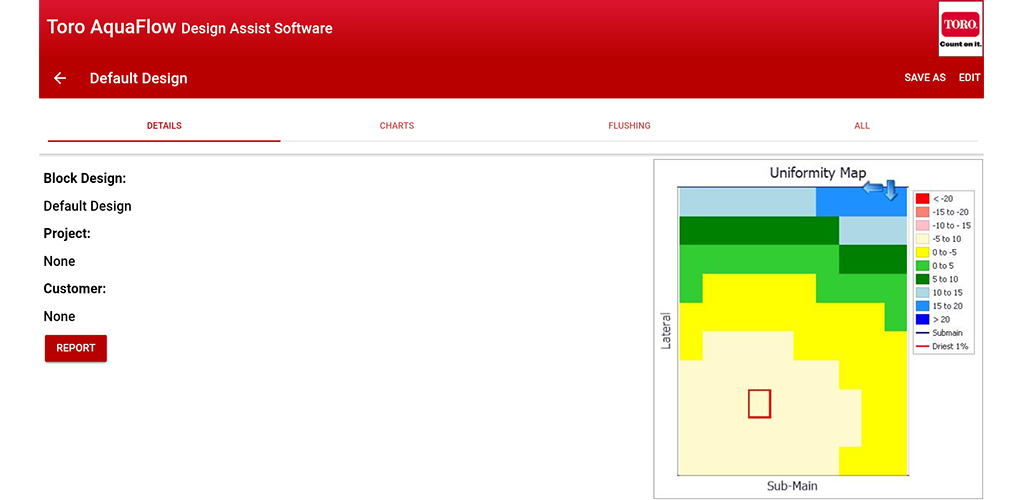Click the 'None' value under Customer
The image size is (1024, 500).
59,317
